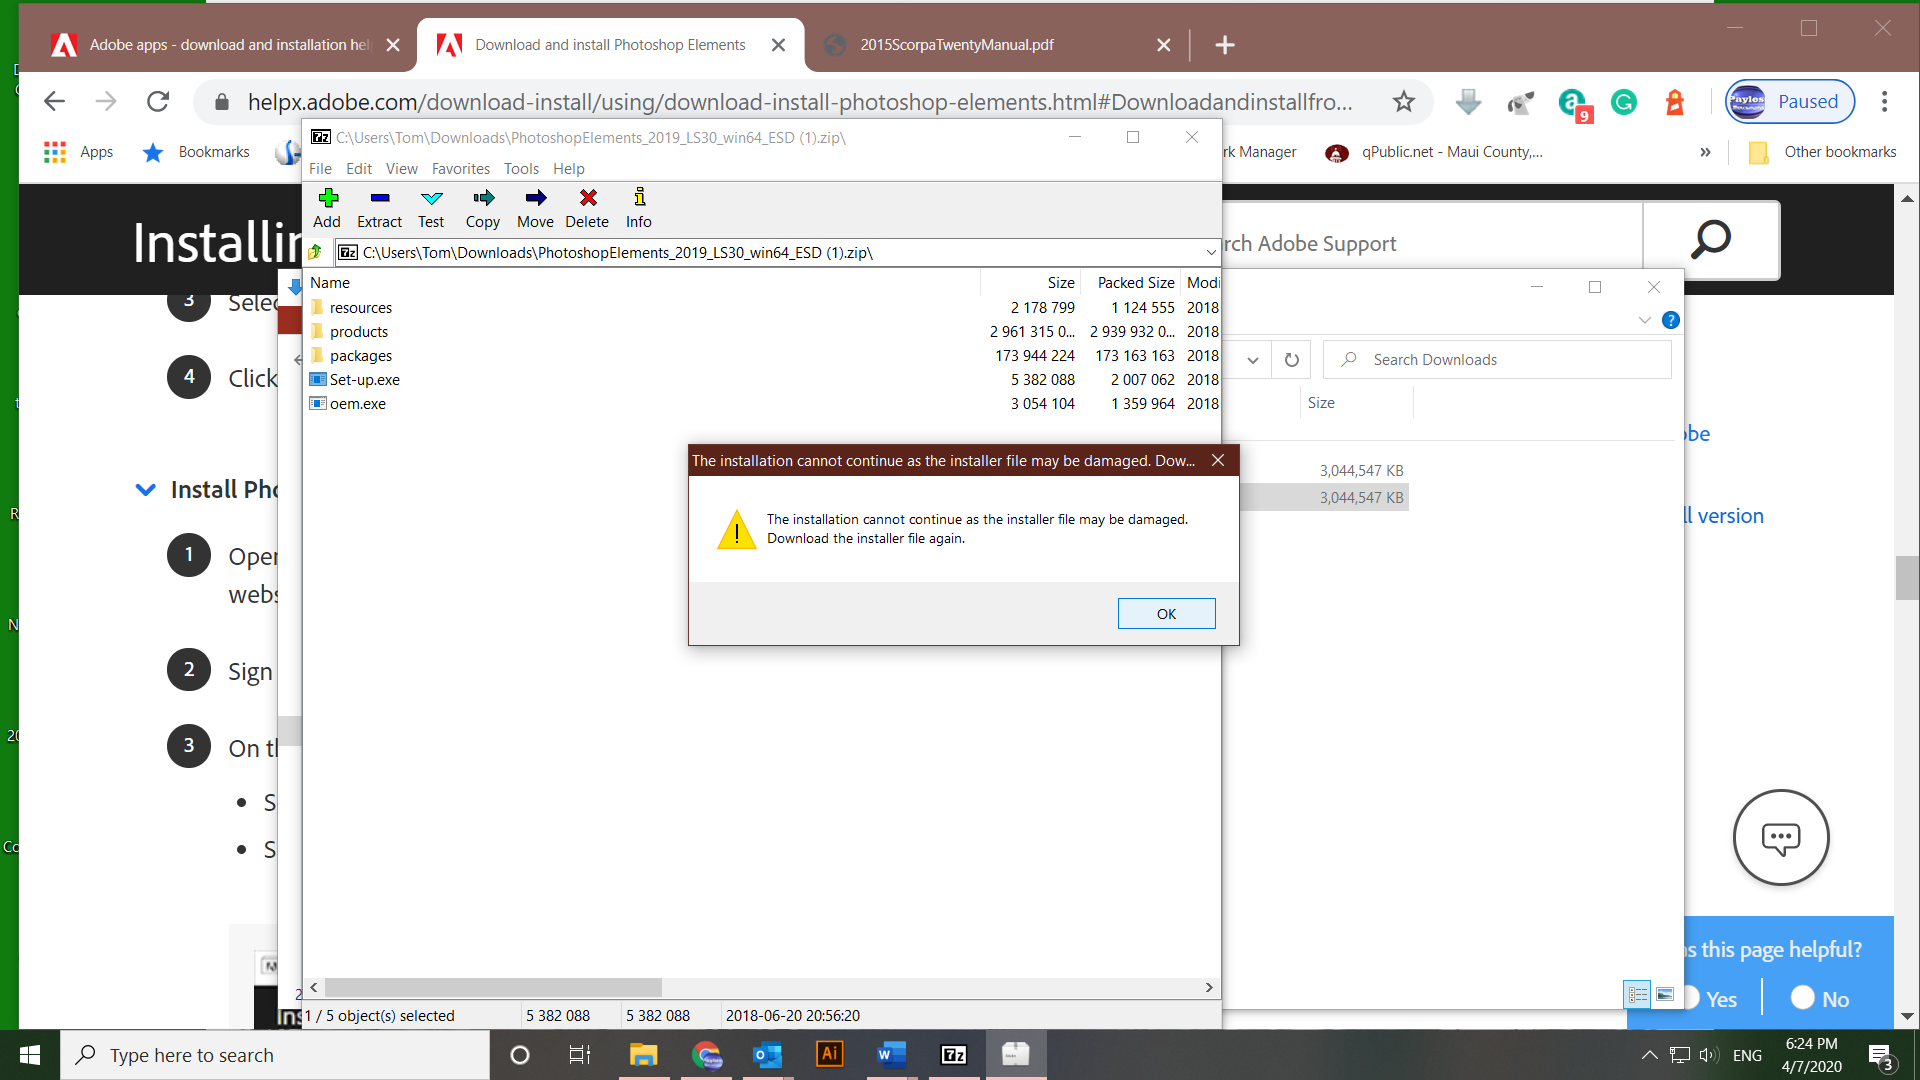Click Yes on the page helpful prompt
The width and height of the screenshot is (1920, 1080).
tap(1719, 997)
